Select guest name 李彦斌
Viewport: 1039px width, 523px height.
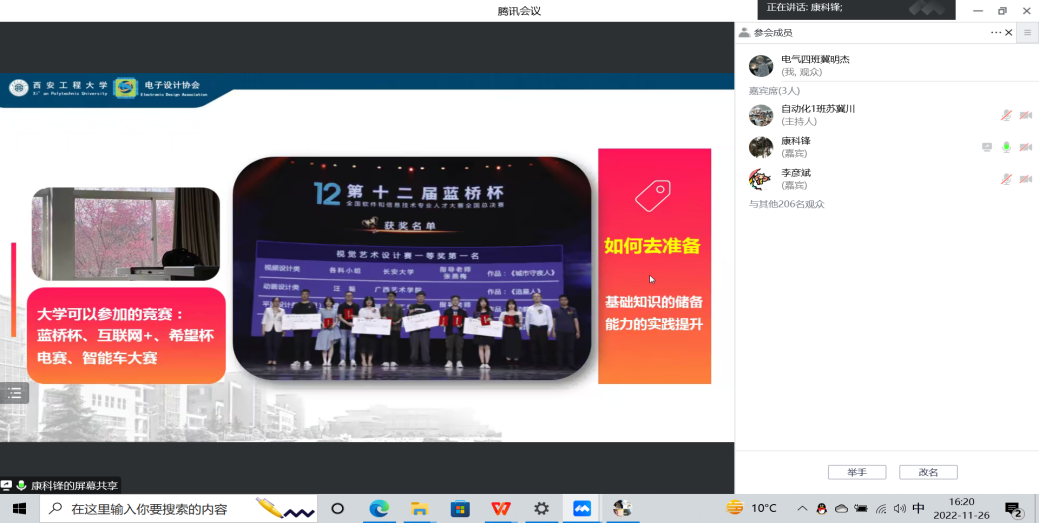[796, 172]
